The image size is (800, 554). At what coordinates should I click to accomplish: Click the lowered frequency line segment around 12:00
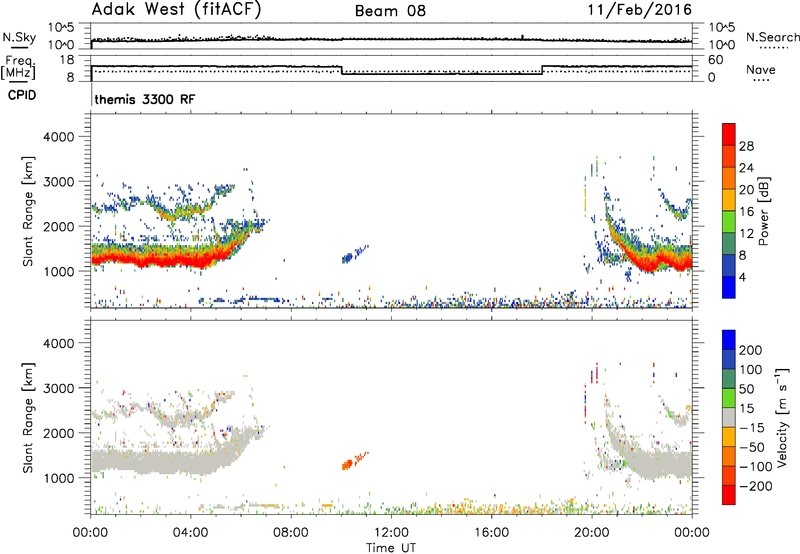(x=441, y=74)
